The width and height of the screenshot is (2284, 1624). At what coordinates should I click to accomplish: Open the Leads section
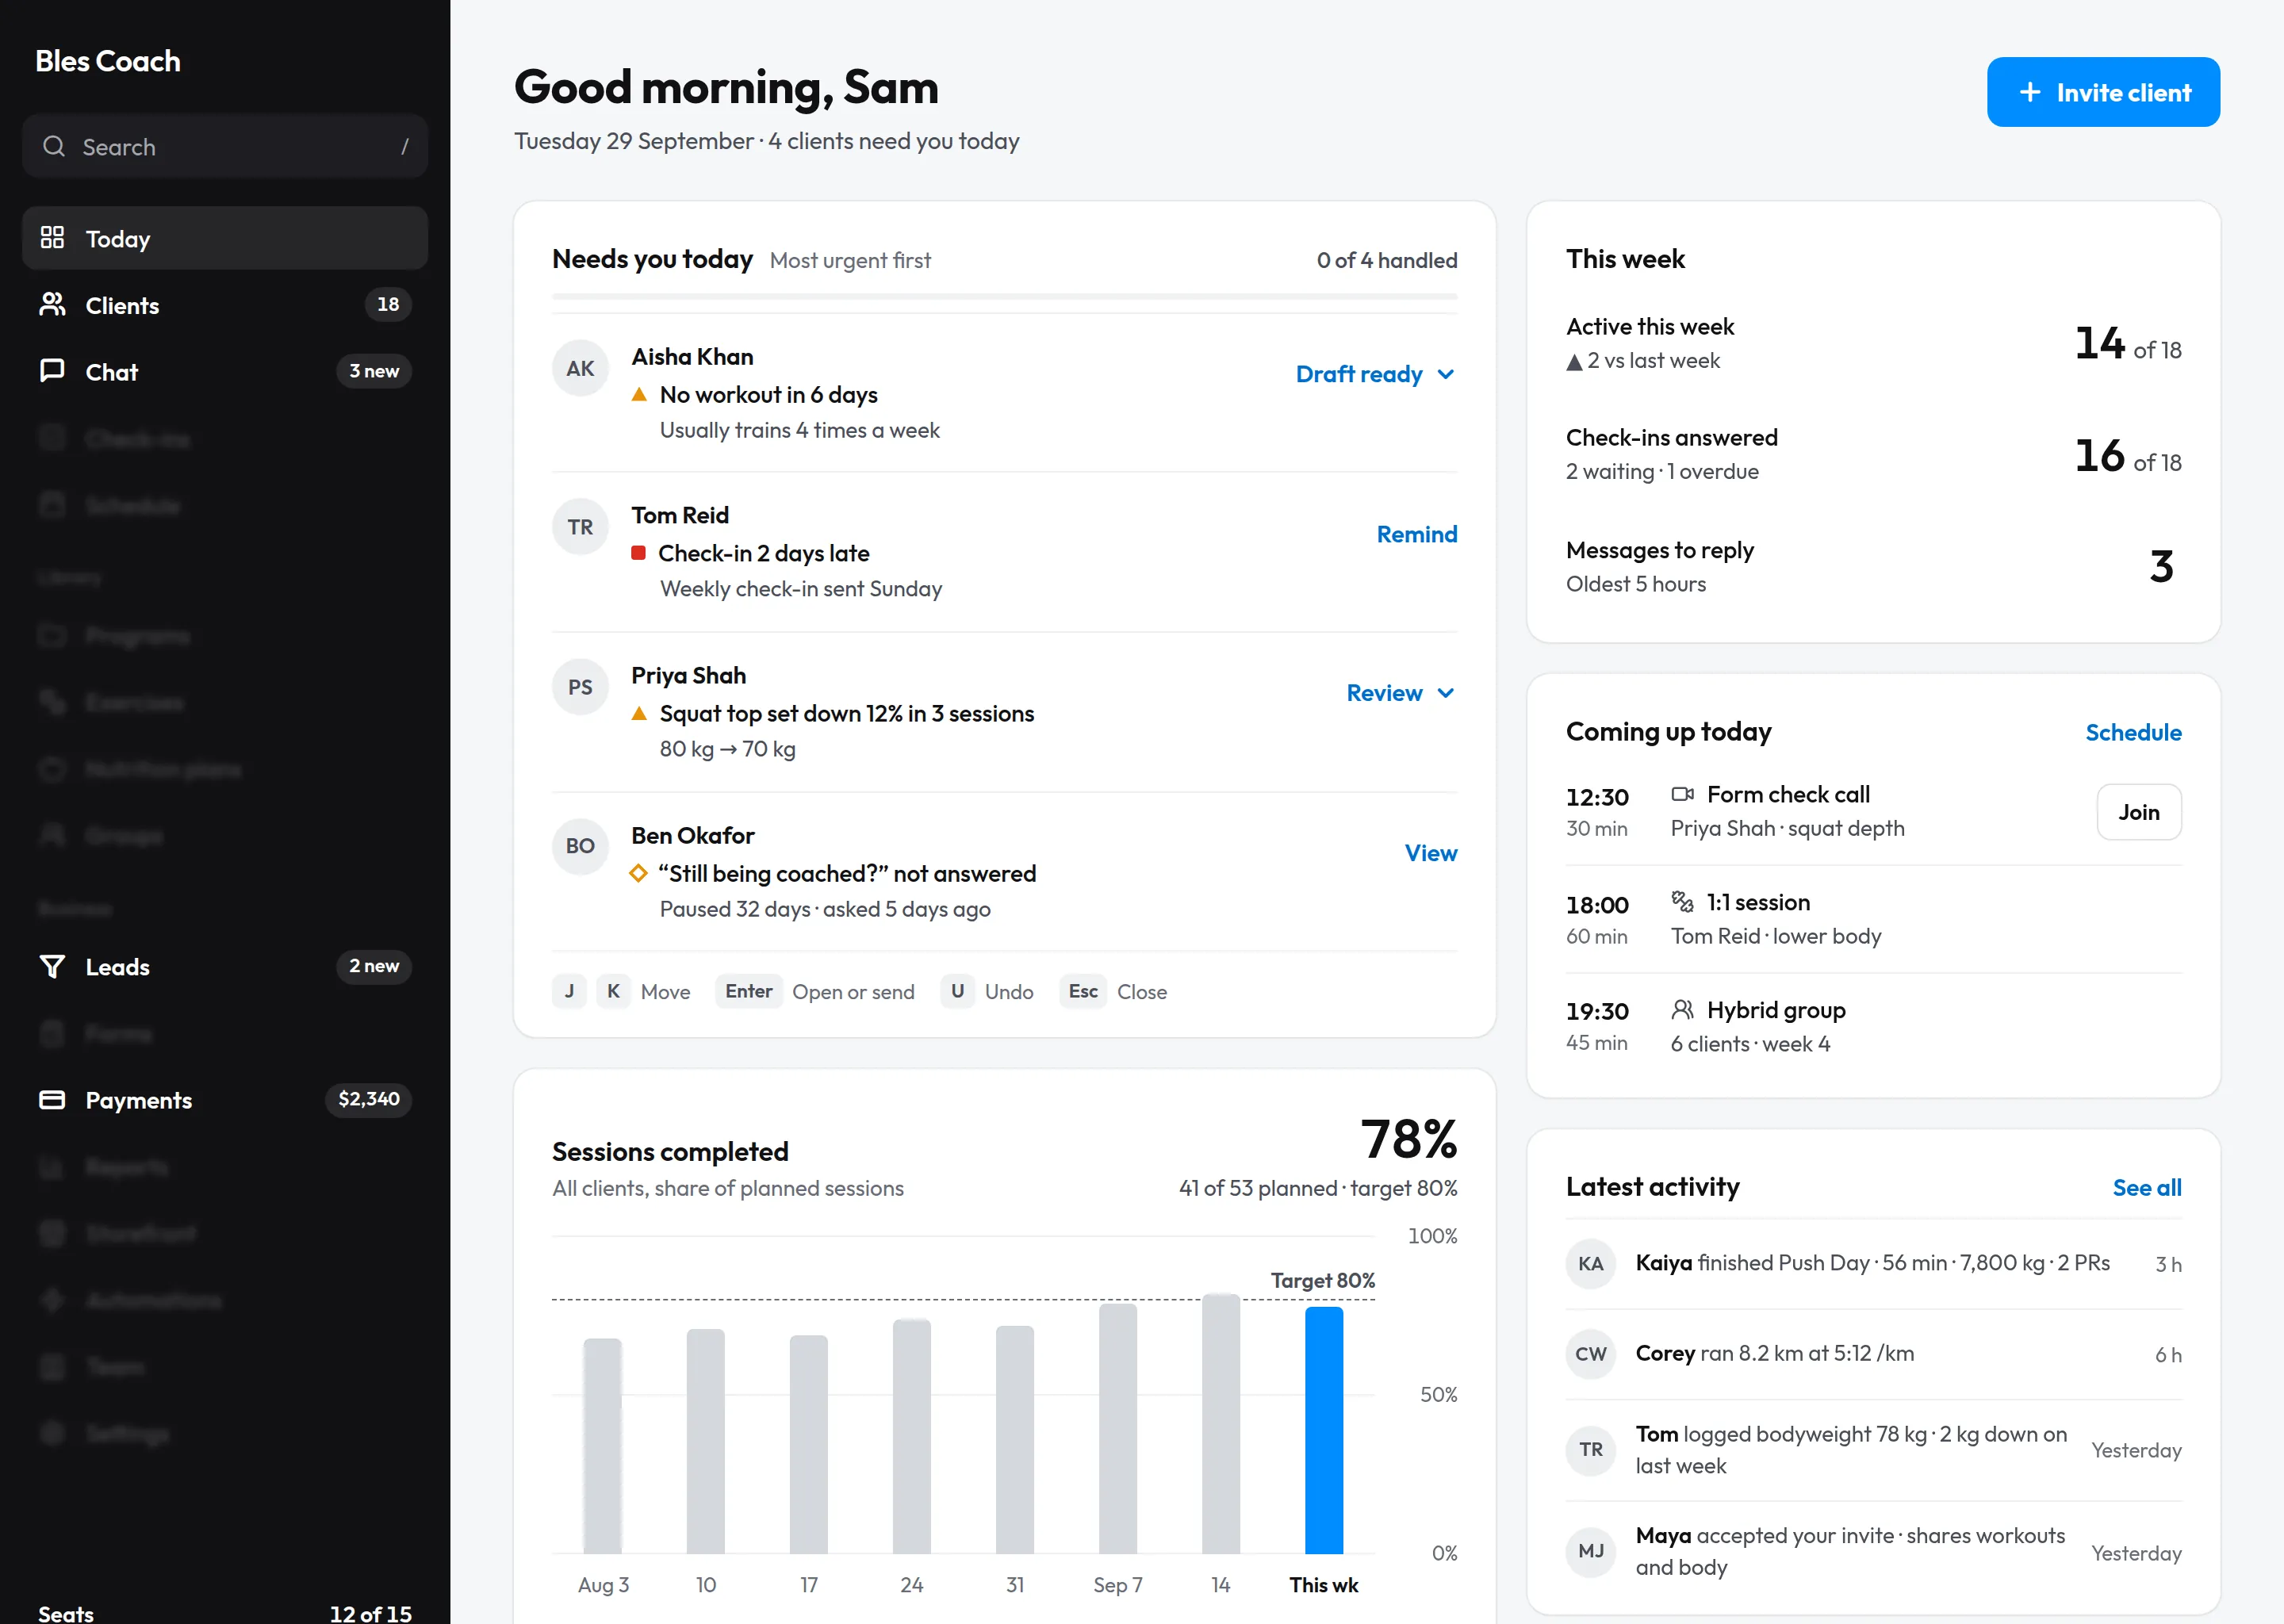point(225,966)
